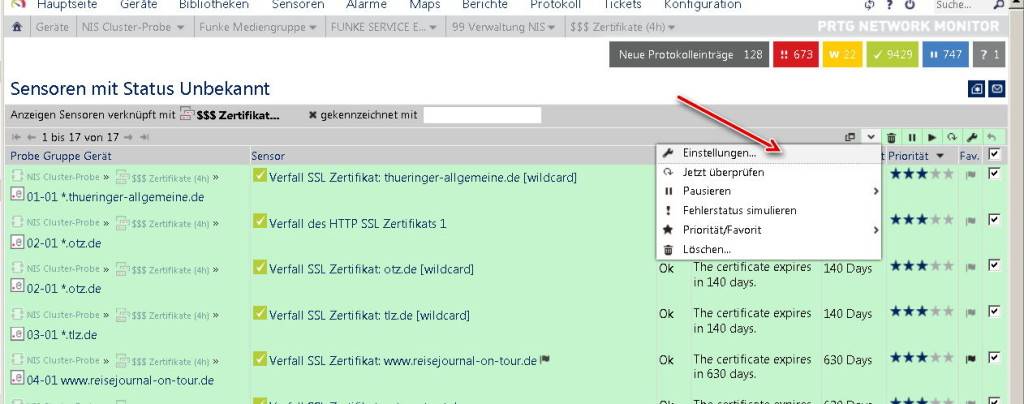This screenshot has height=404, width=1024.
Task: Click the trash delete icon in the multi-edit toolbar
Action: coord(891,137)
